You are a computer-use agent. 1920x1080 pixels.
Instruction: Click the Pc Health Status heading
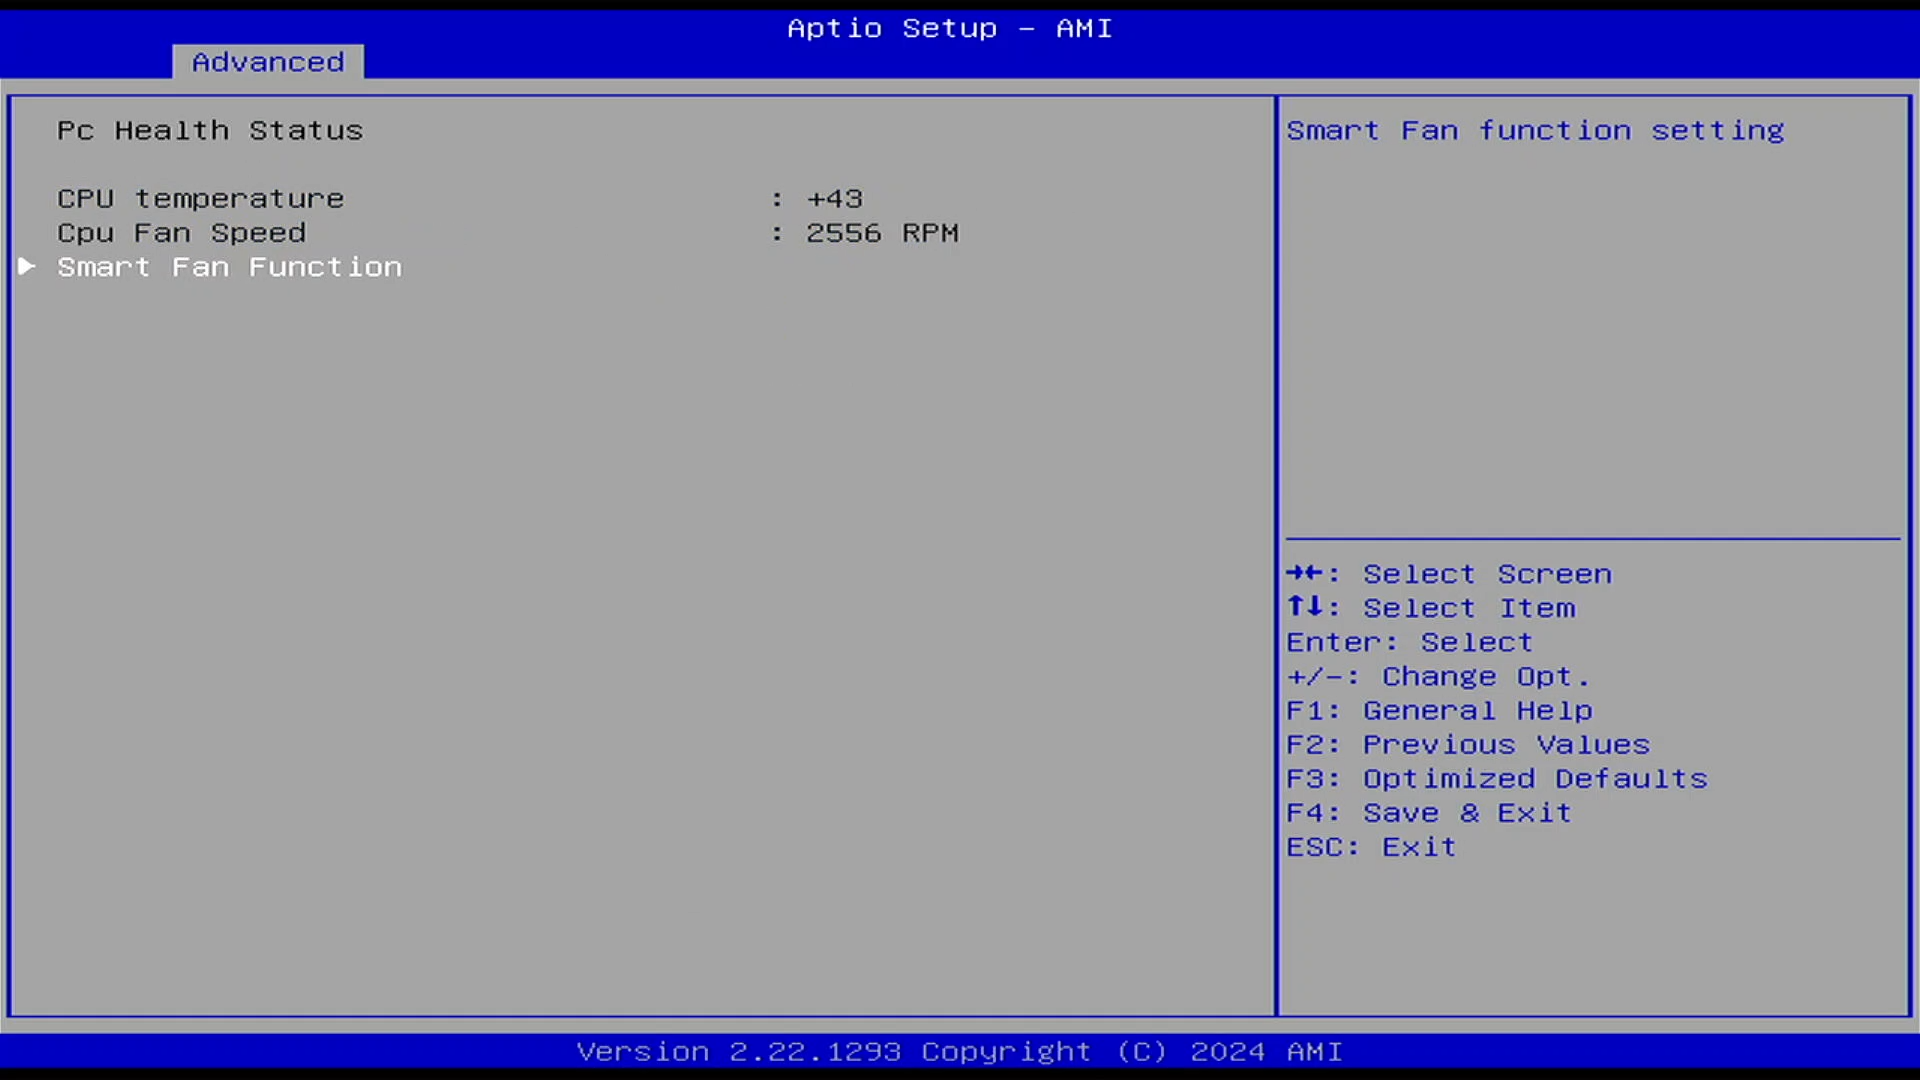[x=210, y=131]
